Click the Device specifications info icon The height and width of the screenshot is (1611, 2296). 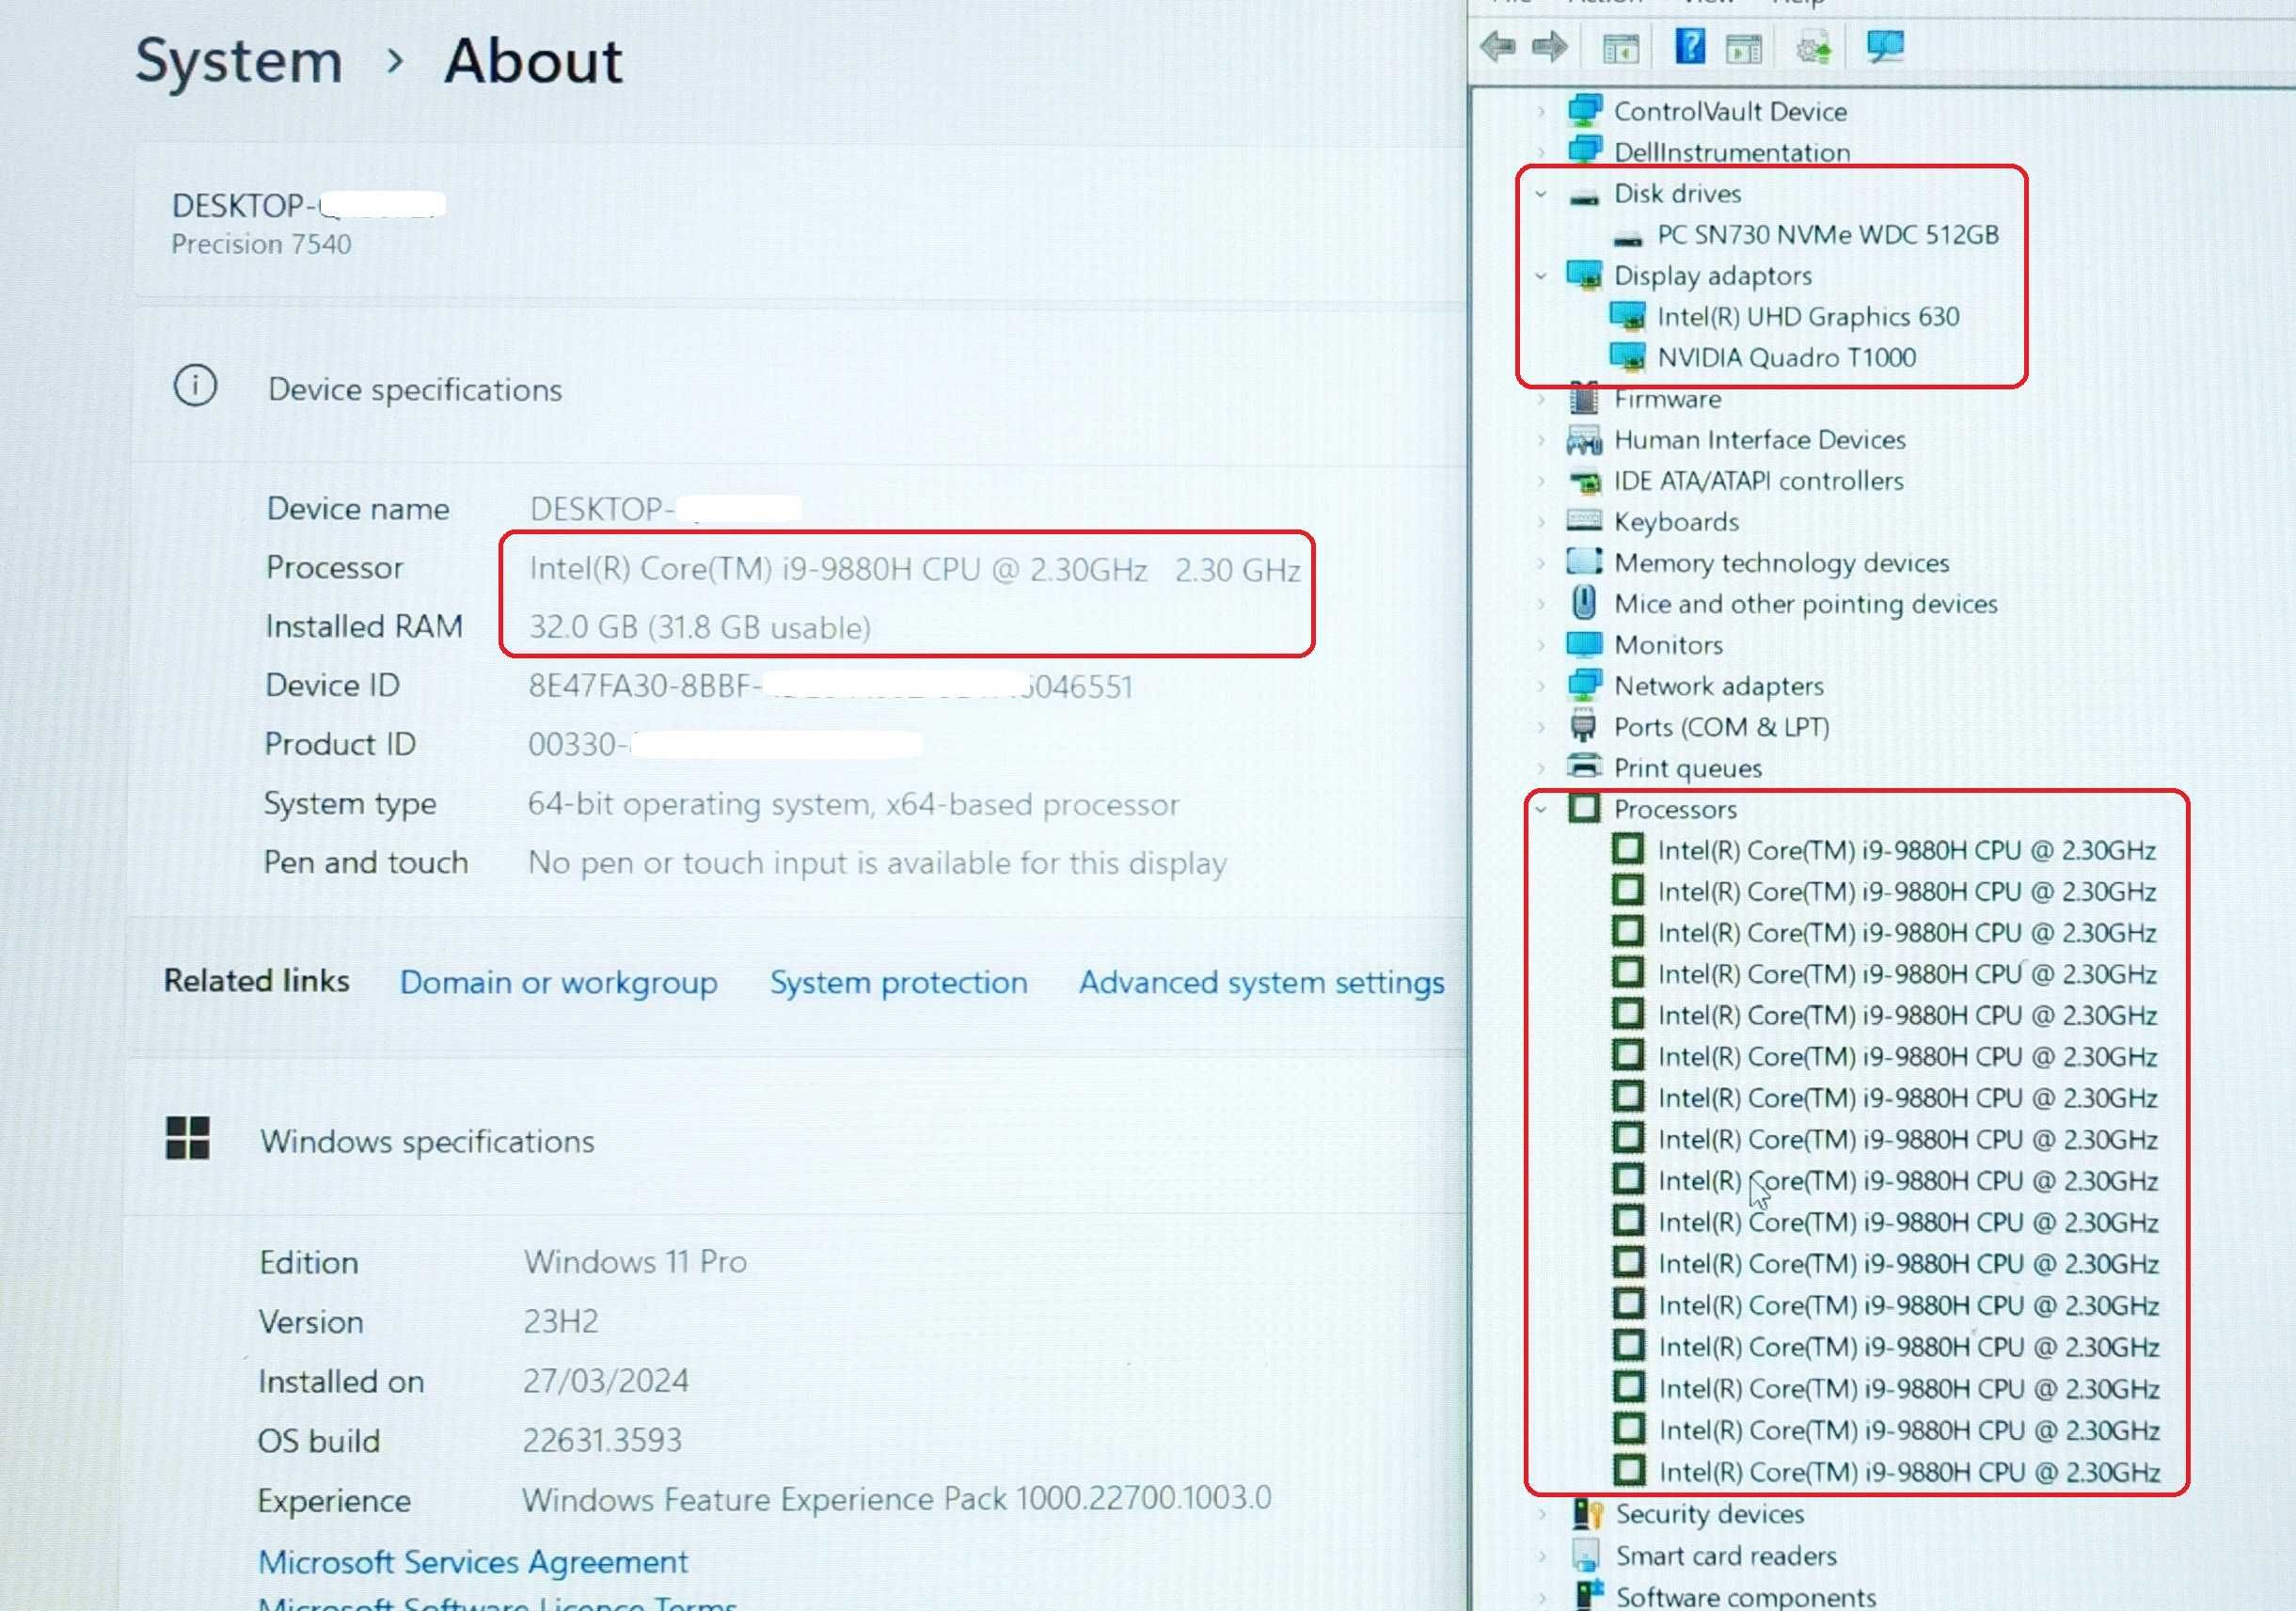(195, 385)
